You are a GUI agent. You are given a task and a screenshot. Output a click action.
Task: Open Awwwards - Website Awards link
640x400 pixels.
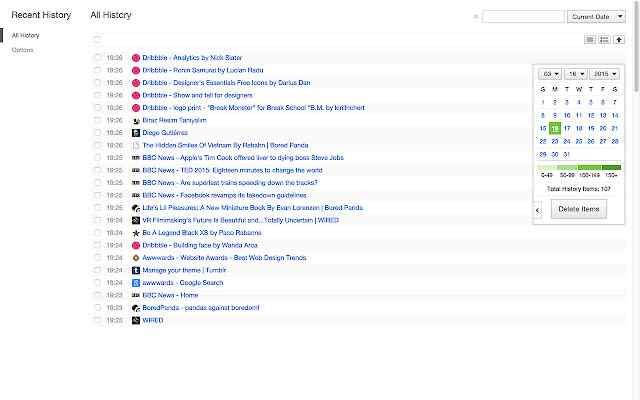pos(224,258)
